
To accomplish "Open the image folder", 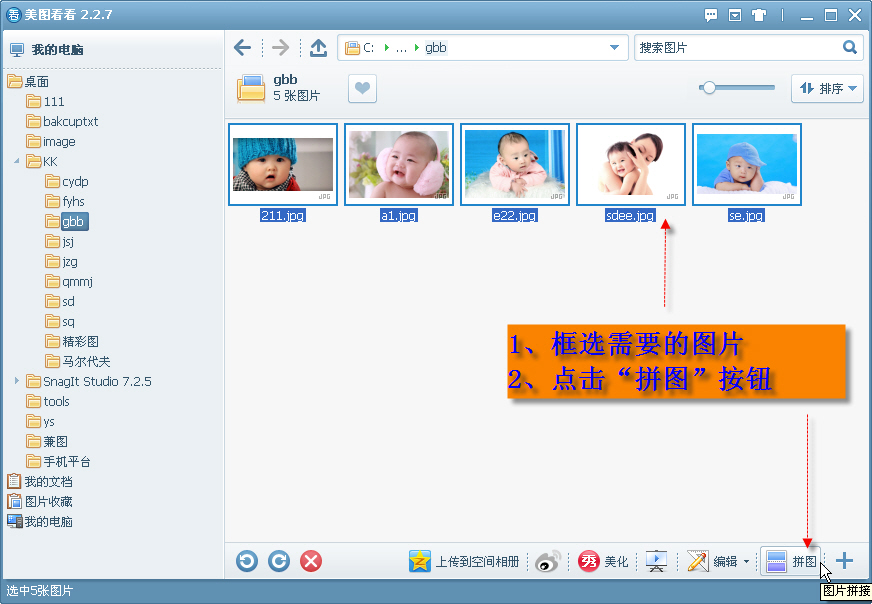I will coord(51,142).
